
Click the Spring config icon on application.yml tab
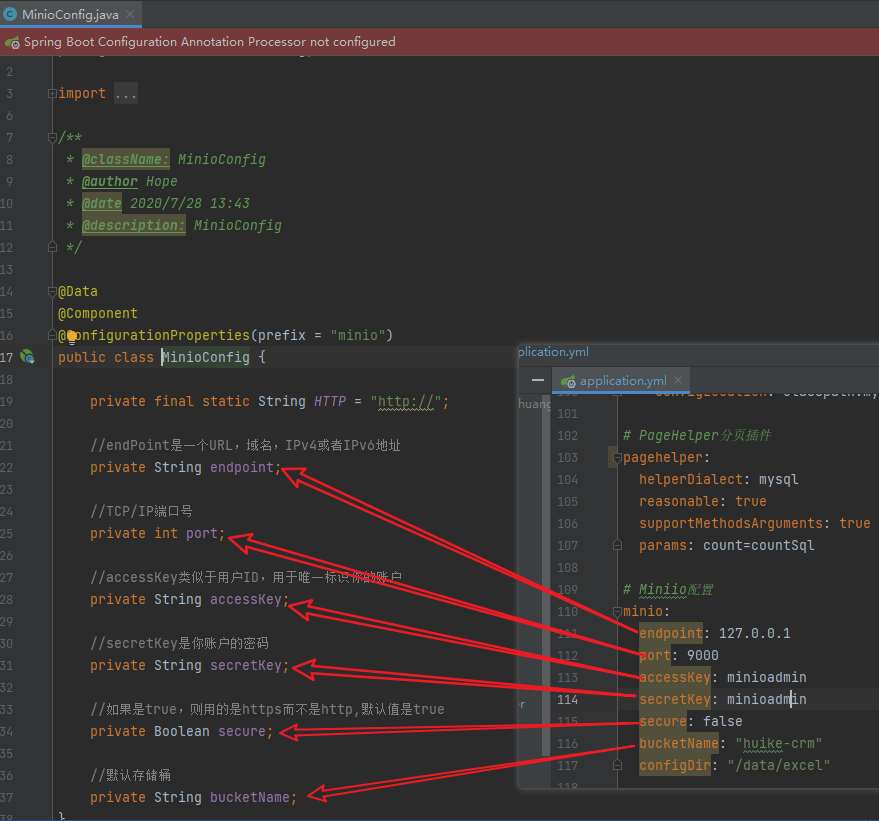568,382
